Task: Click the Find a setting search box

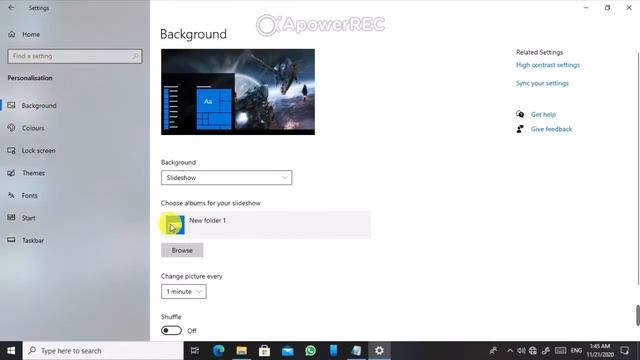Action: point(75,56)
